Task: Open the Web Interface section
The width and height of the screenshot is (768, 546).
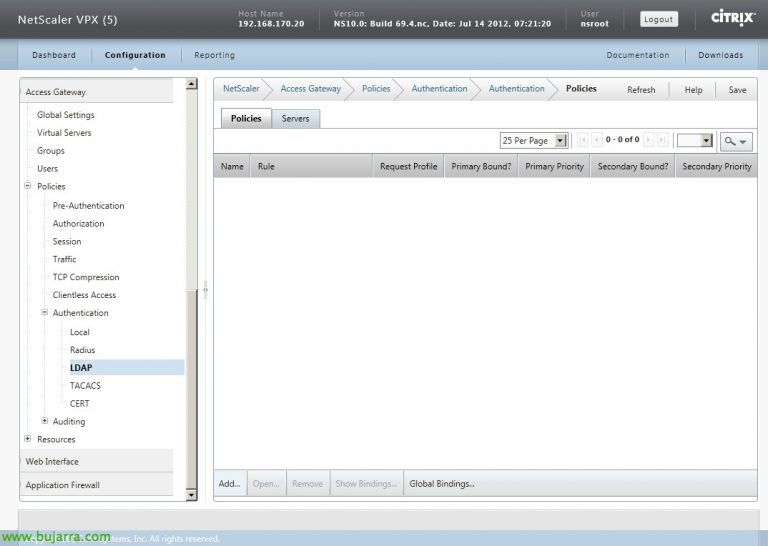Action: tap(96, 461)
